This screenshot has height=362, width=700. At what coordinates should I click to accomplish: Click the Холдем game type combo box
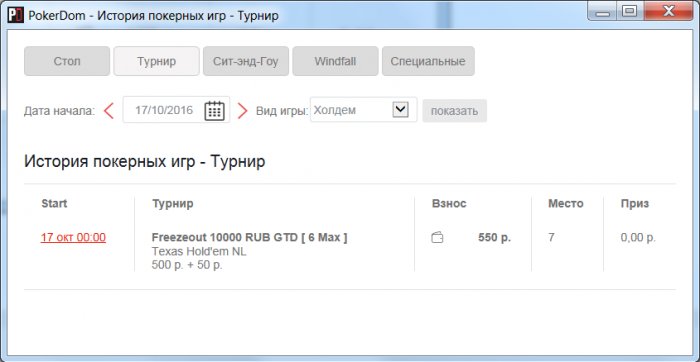coord(363,110)
